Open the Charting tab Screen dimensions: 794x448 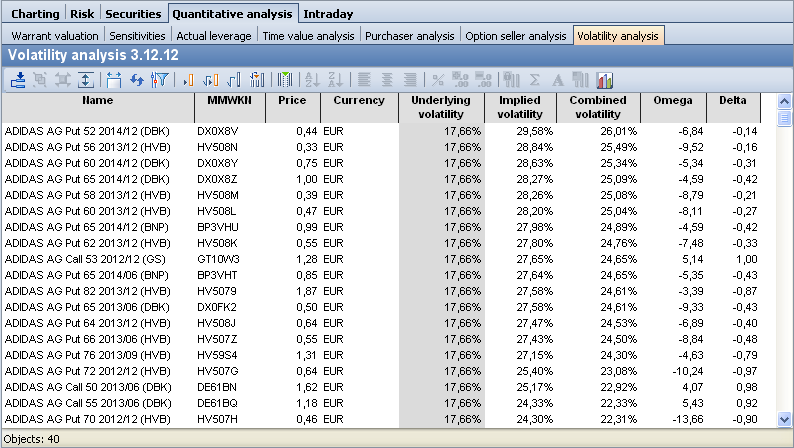pos(34,14)
